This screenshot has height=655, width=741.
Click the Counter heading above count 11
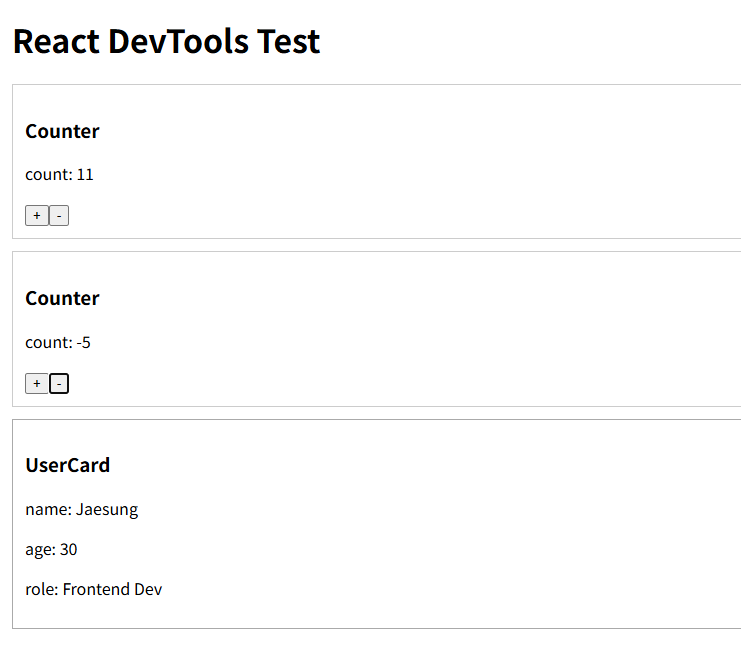[x=62, y=131]
